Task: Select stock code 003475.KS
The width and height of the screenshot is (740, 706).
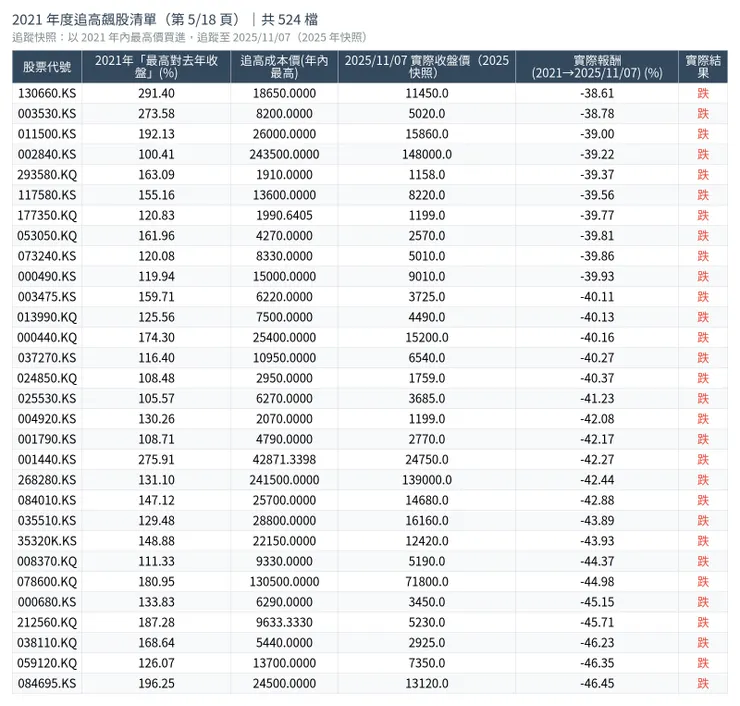Action: coord(47,297)
